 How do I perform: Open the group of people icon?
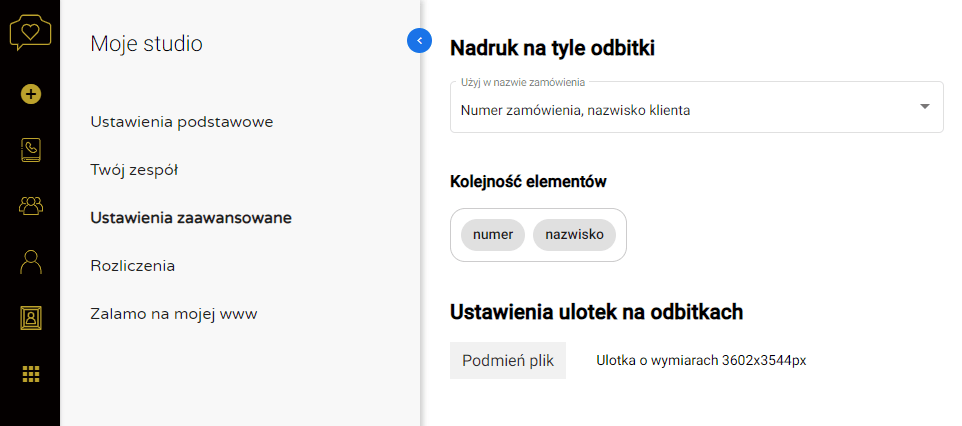tap(31, 206)
